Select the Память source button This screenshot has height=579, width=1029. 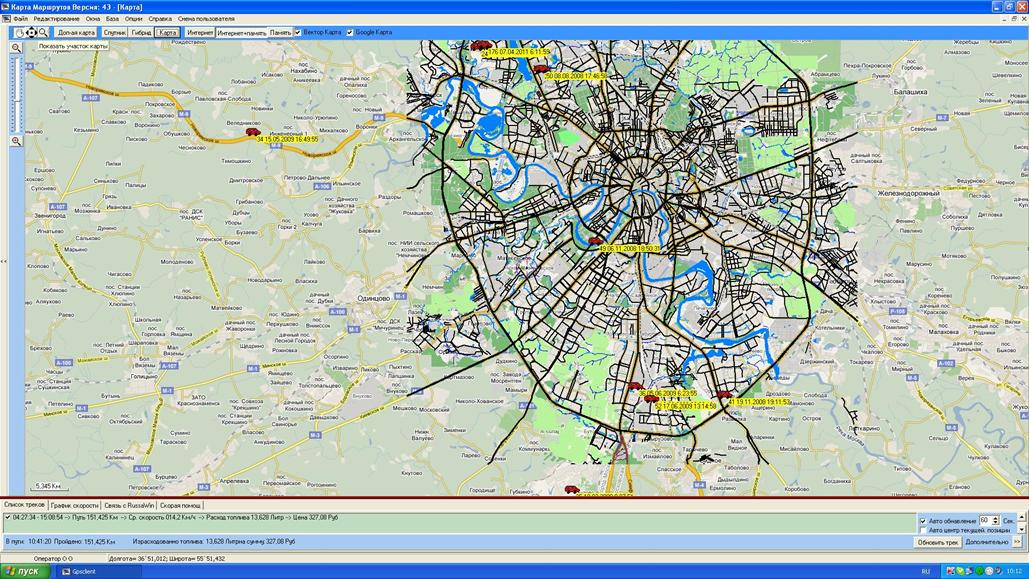[x=280, y=32]
